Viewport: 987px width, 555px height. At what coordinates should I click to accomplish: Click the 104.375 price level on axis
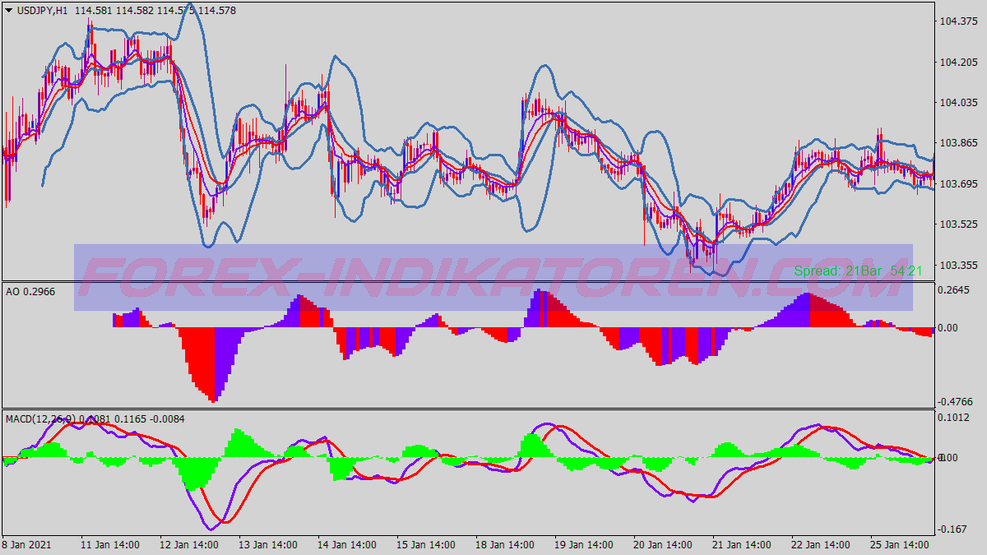pos(960,22)
